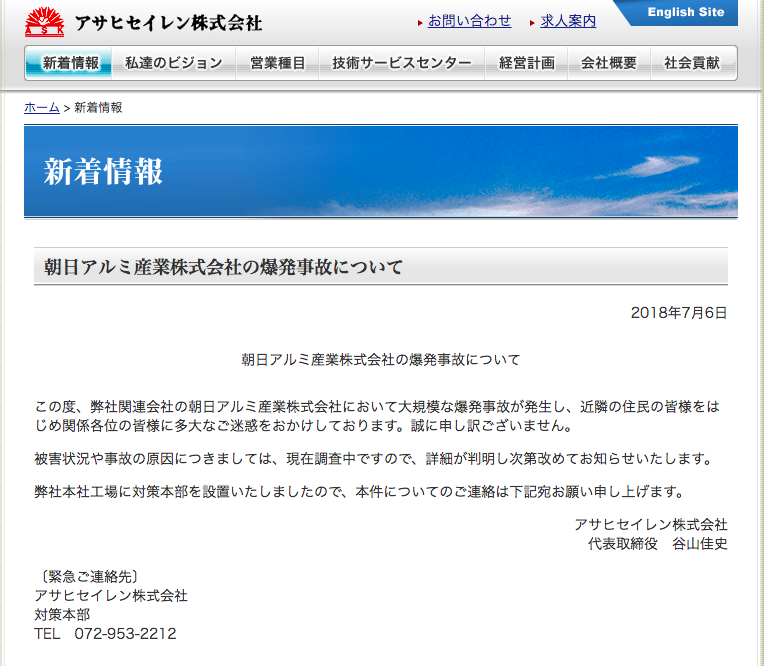Screen dimensions: 764x666
Task: Click the 新着情報 breadcrumb text
Action: [x=98, y=108]
